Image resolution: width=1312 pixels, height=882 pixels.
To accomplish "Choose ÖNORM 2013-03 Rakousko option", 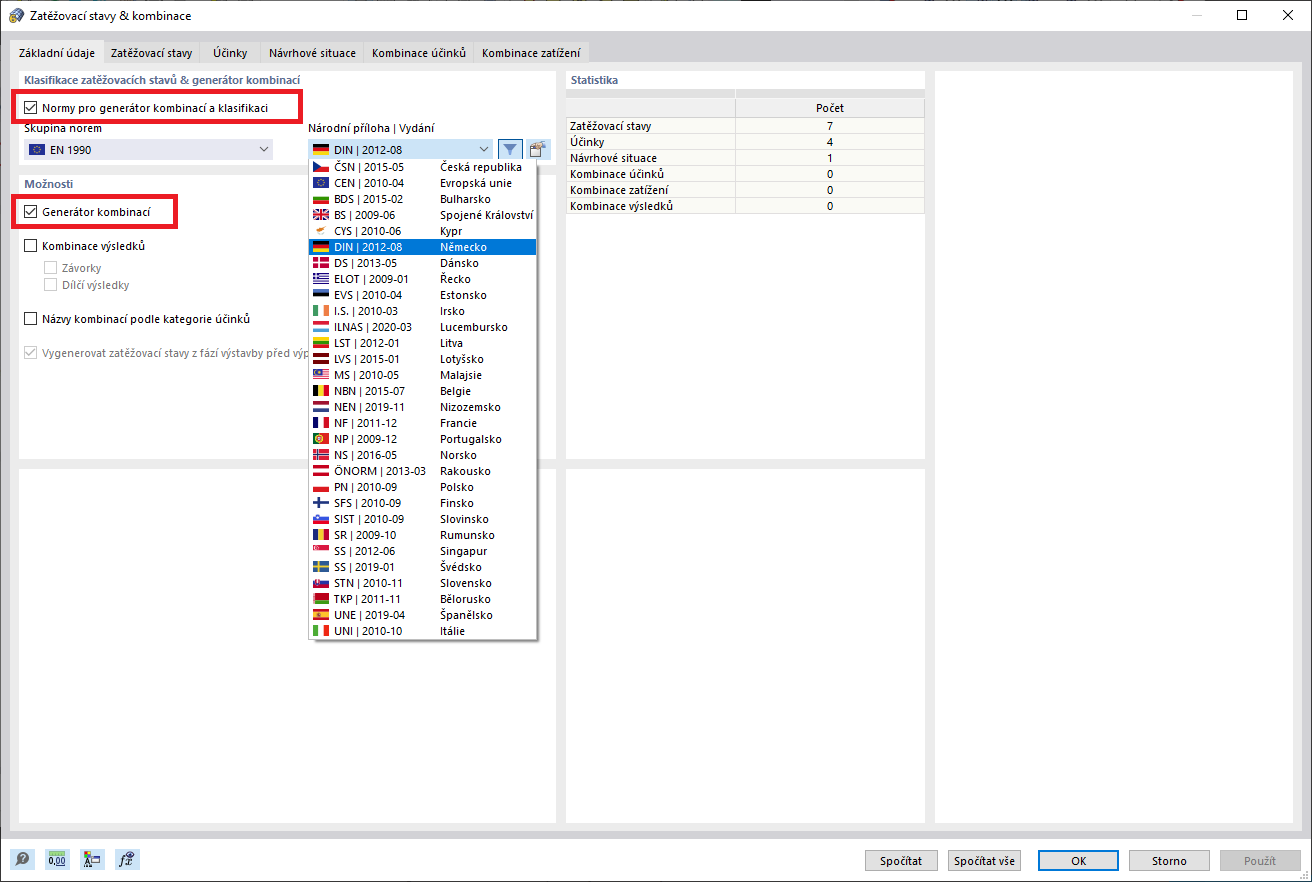I will click(x=423, y=471).
